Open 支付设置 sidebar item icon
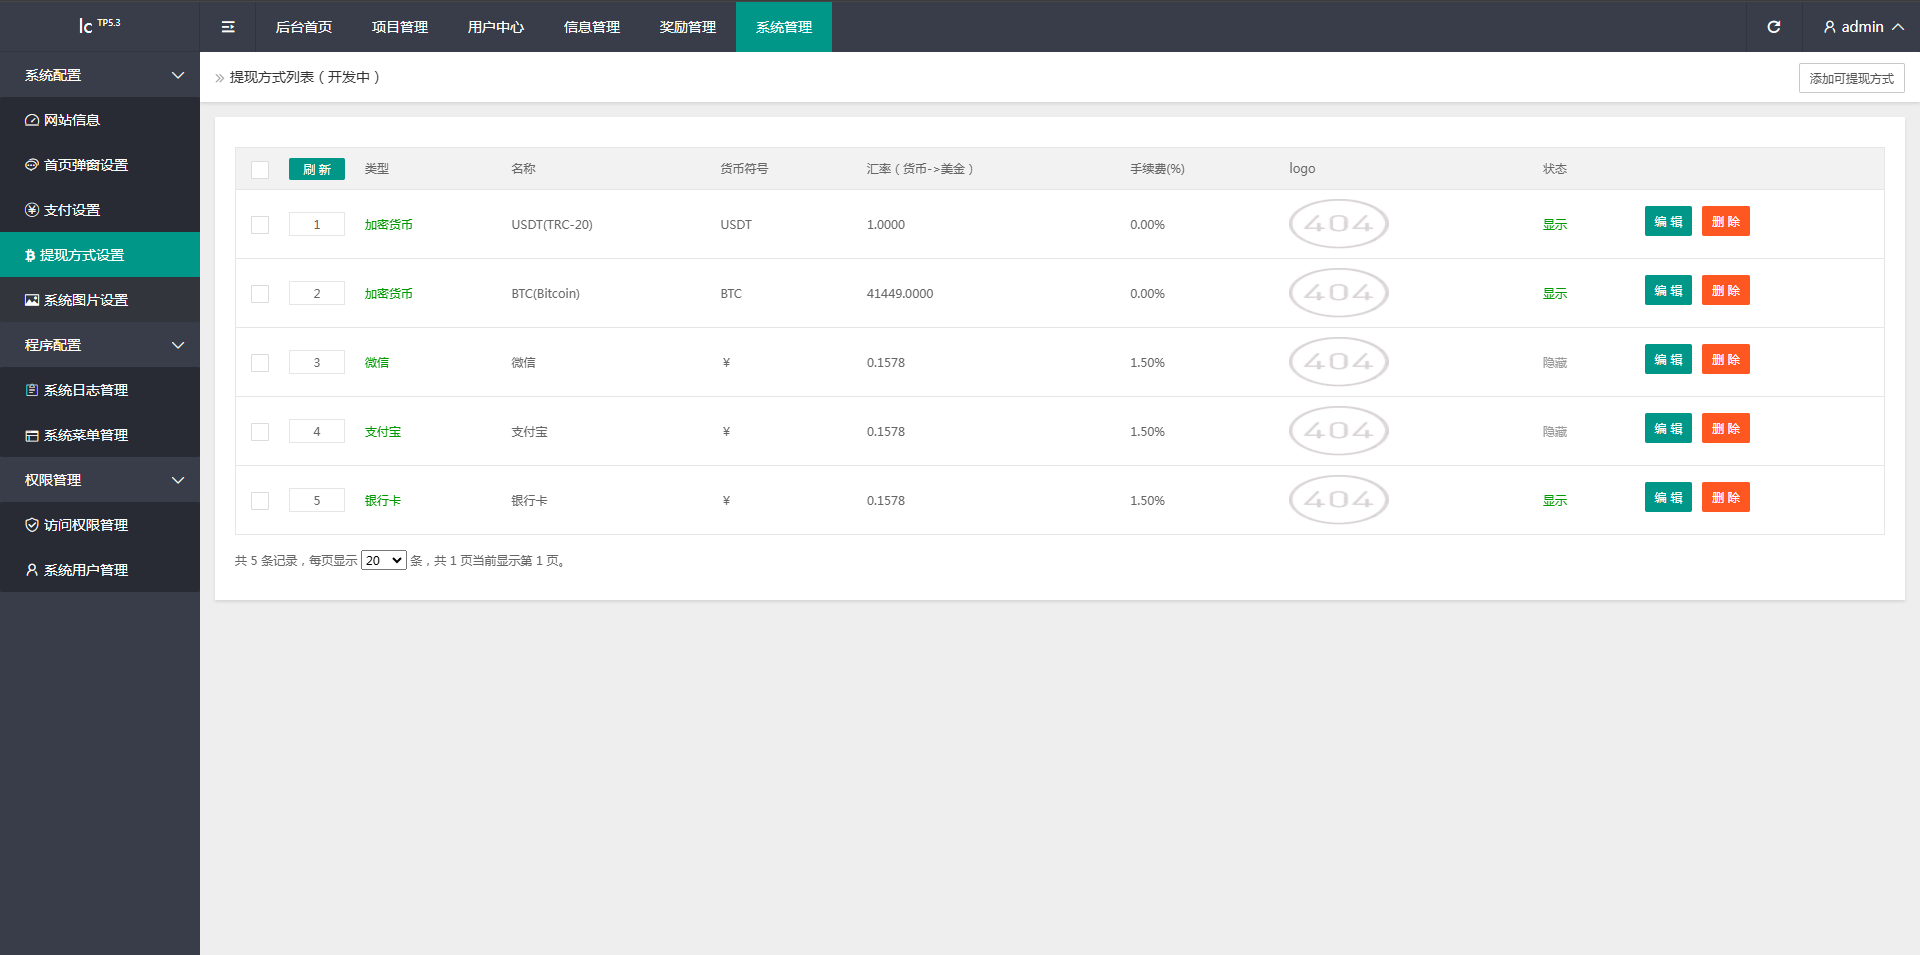The image size is (1920, 955). [x=32, y=210]
